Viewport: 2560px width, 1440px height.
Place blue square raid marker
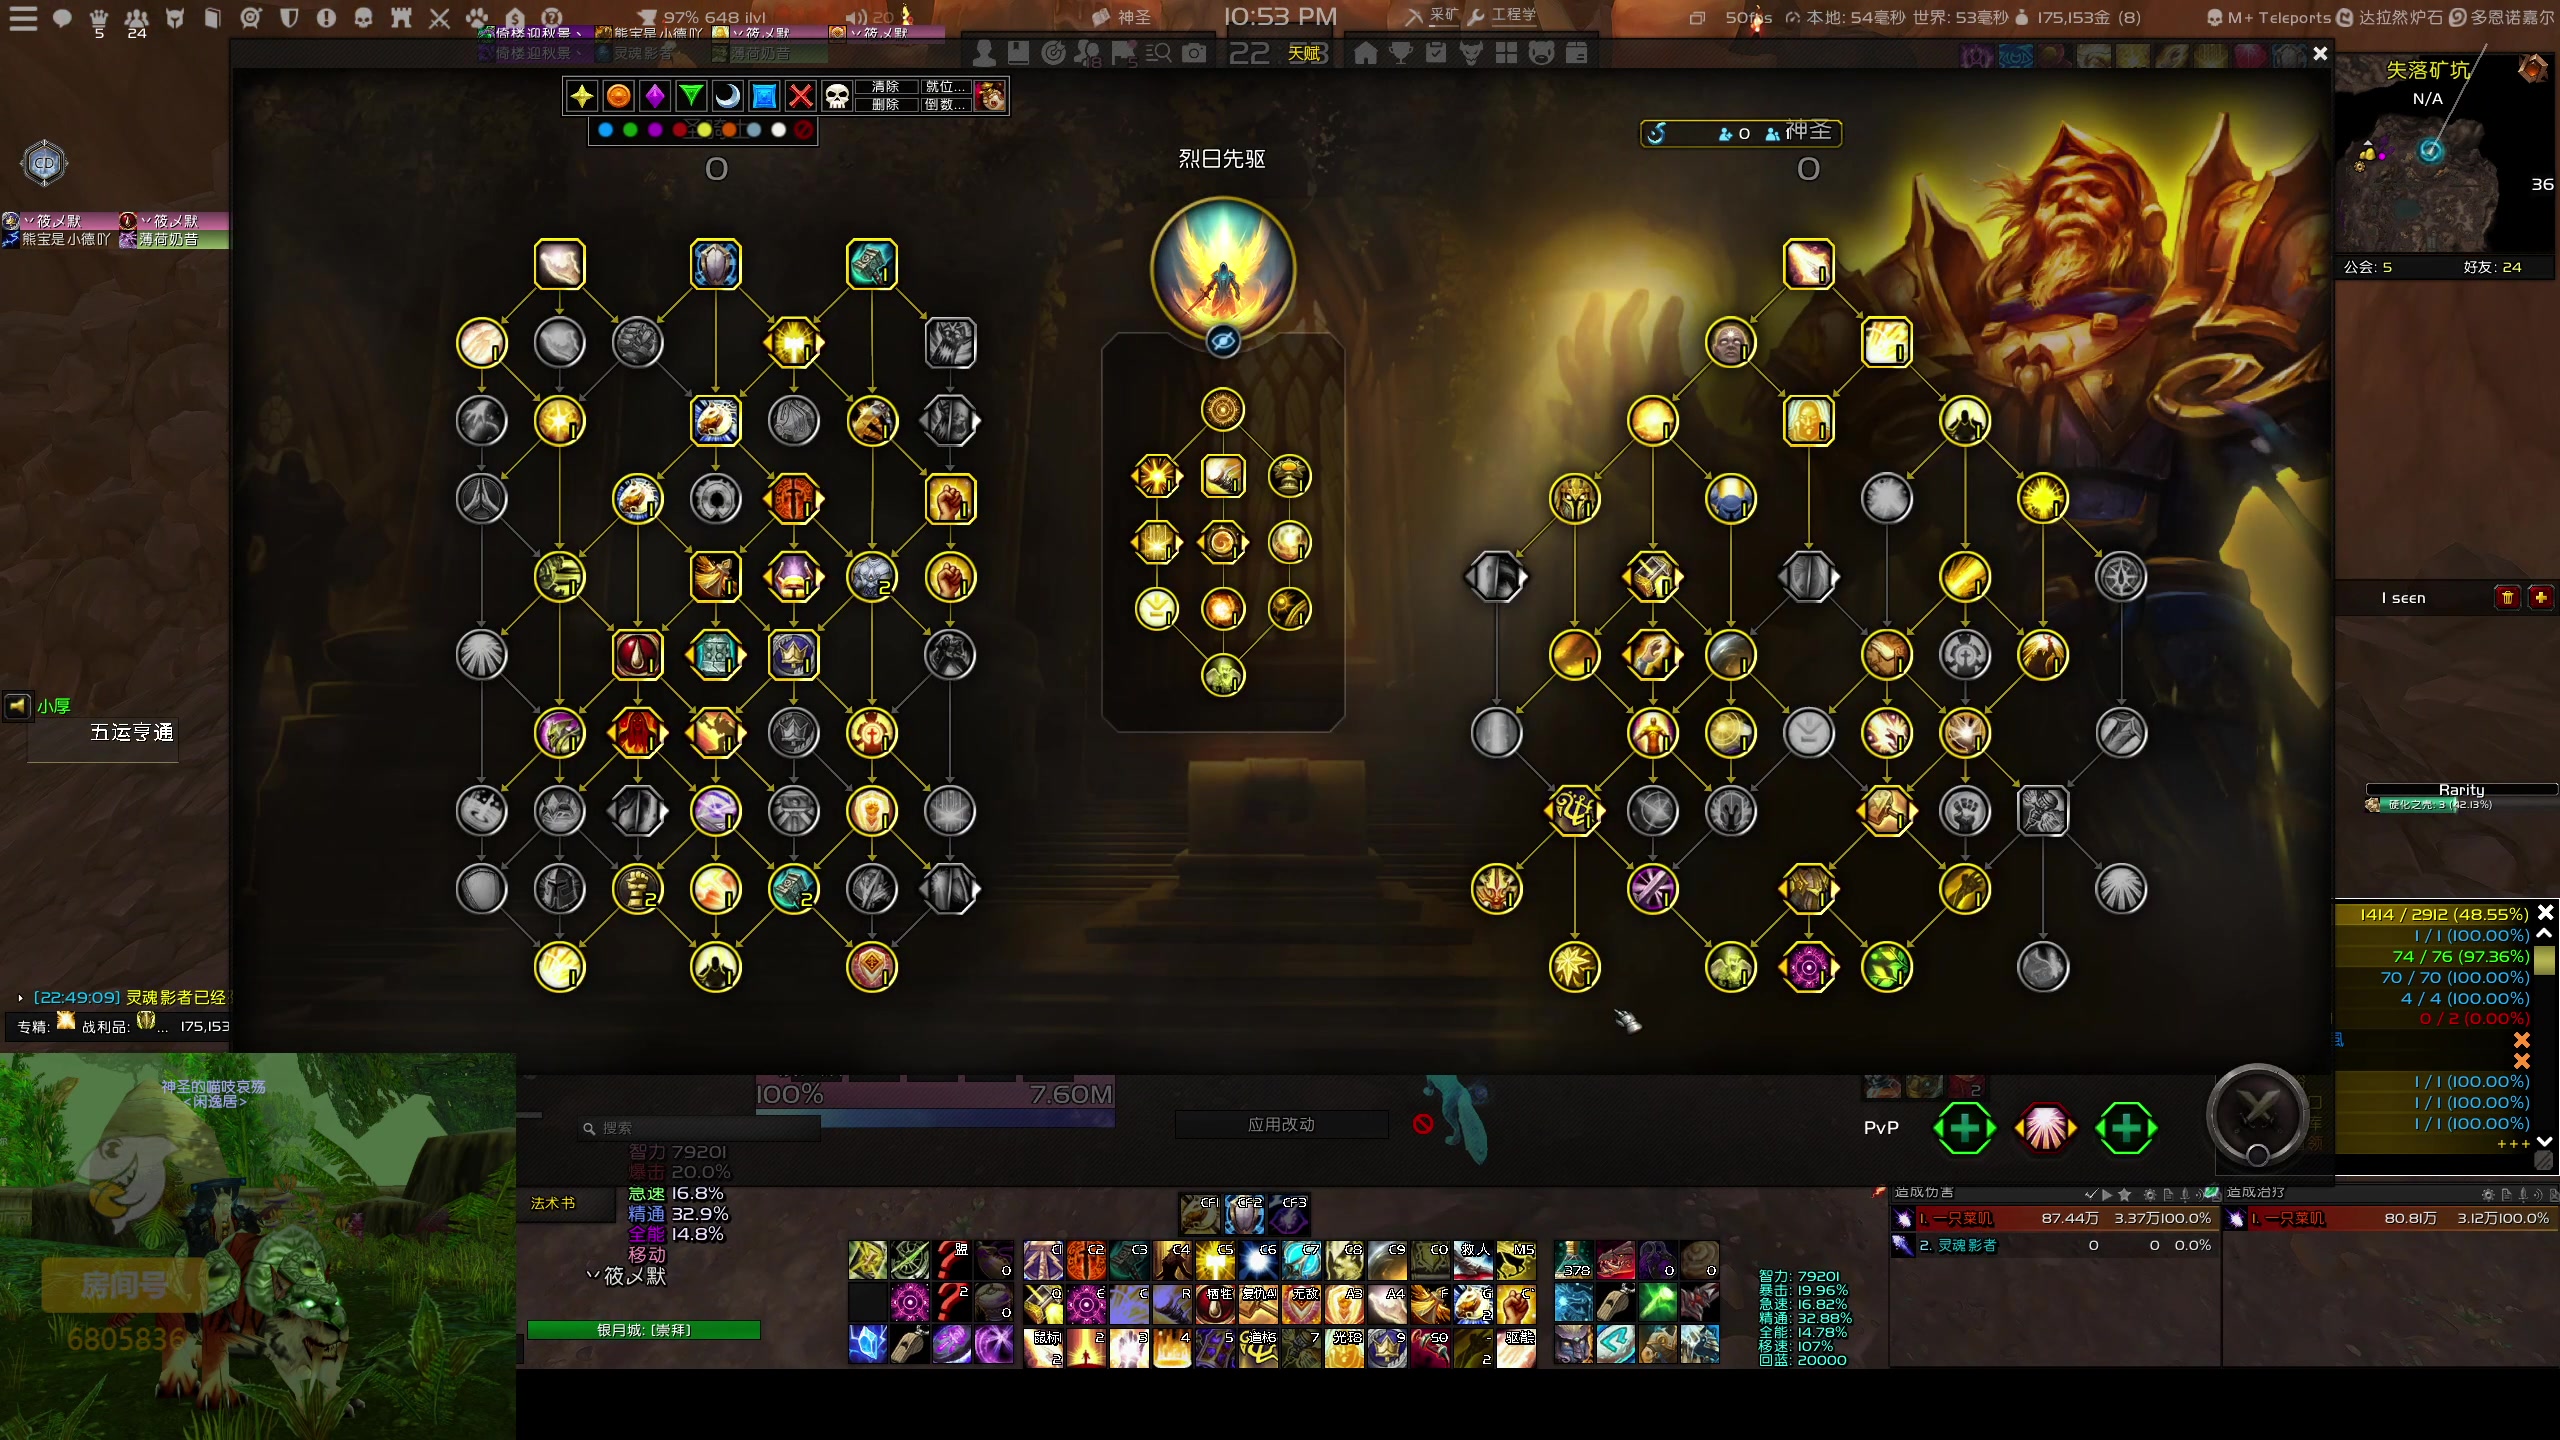click(x=764, y=96)
